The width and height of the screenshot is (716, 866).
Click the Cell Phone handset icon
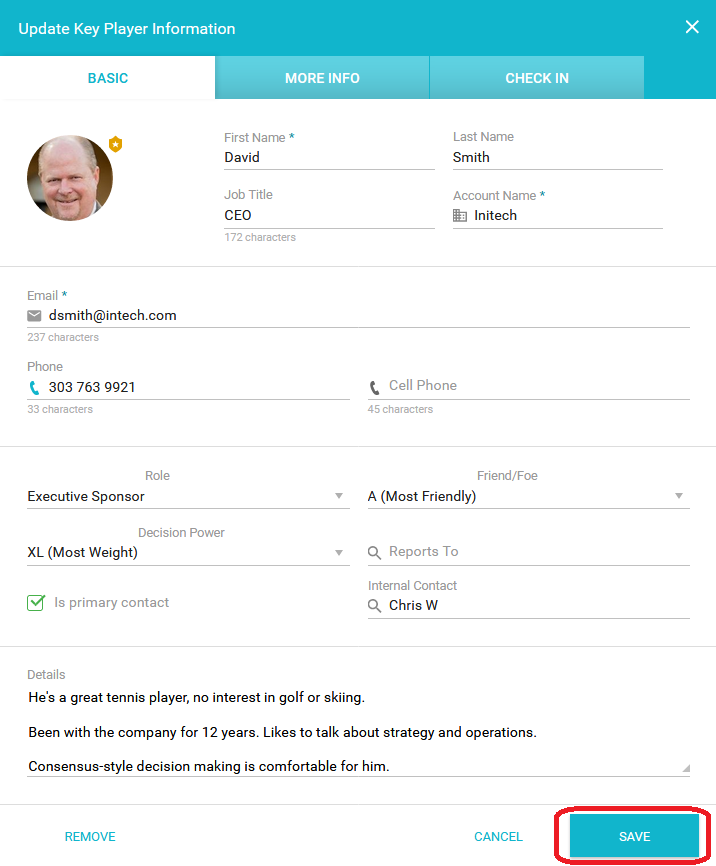pos(375,388)
